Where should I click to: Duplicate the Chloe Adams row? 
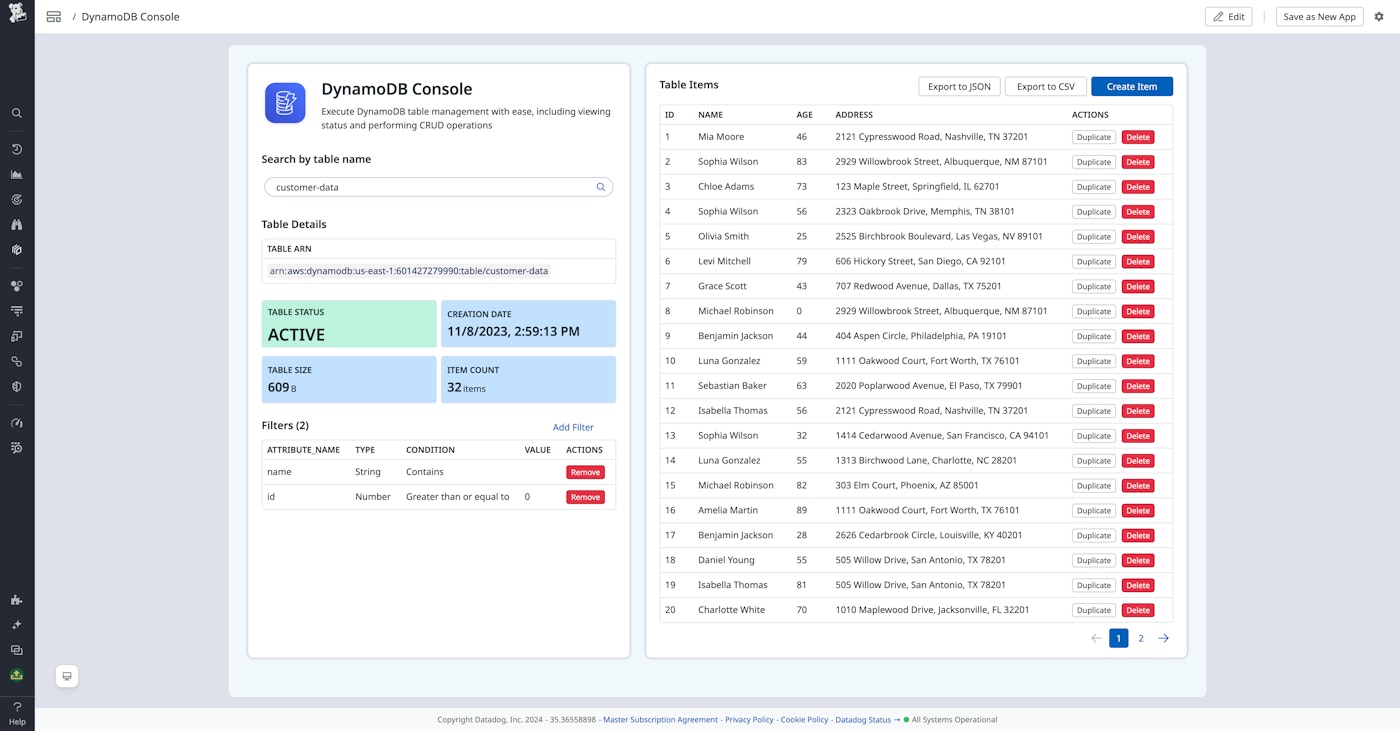pos(1093,187)
